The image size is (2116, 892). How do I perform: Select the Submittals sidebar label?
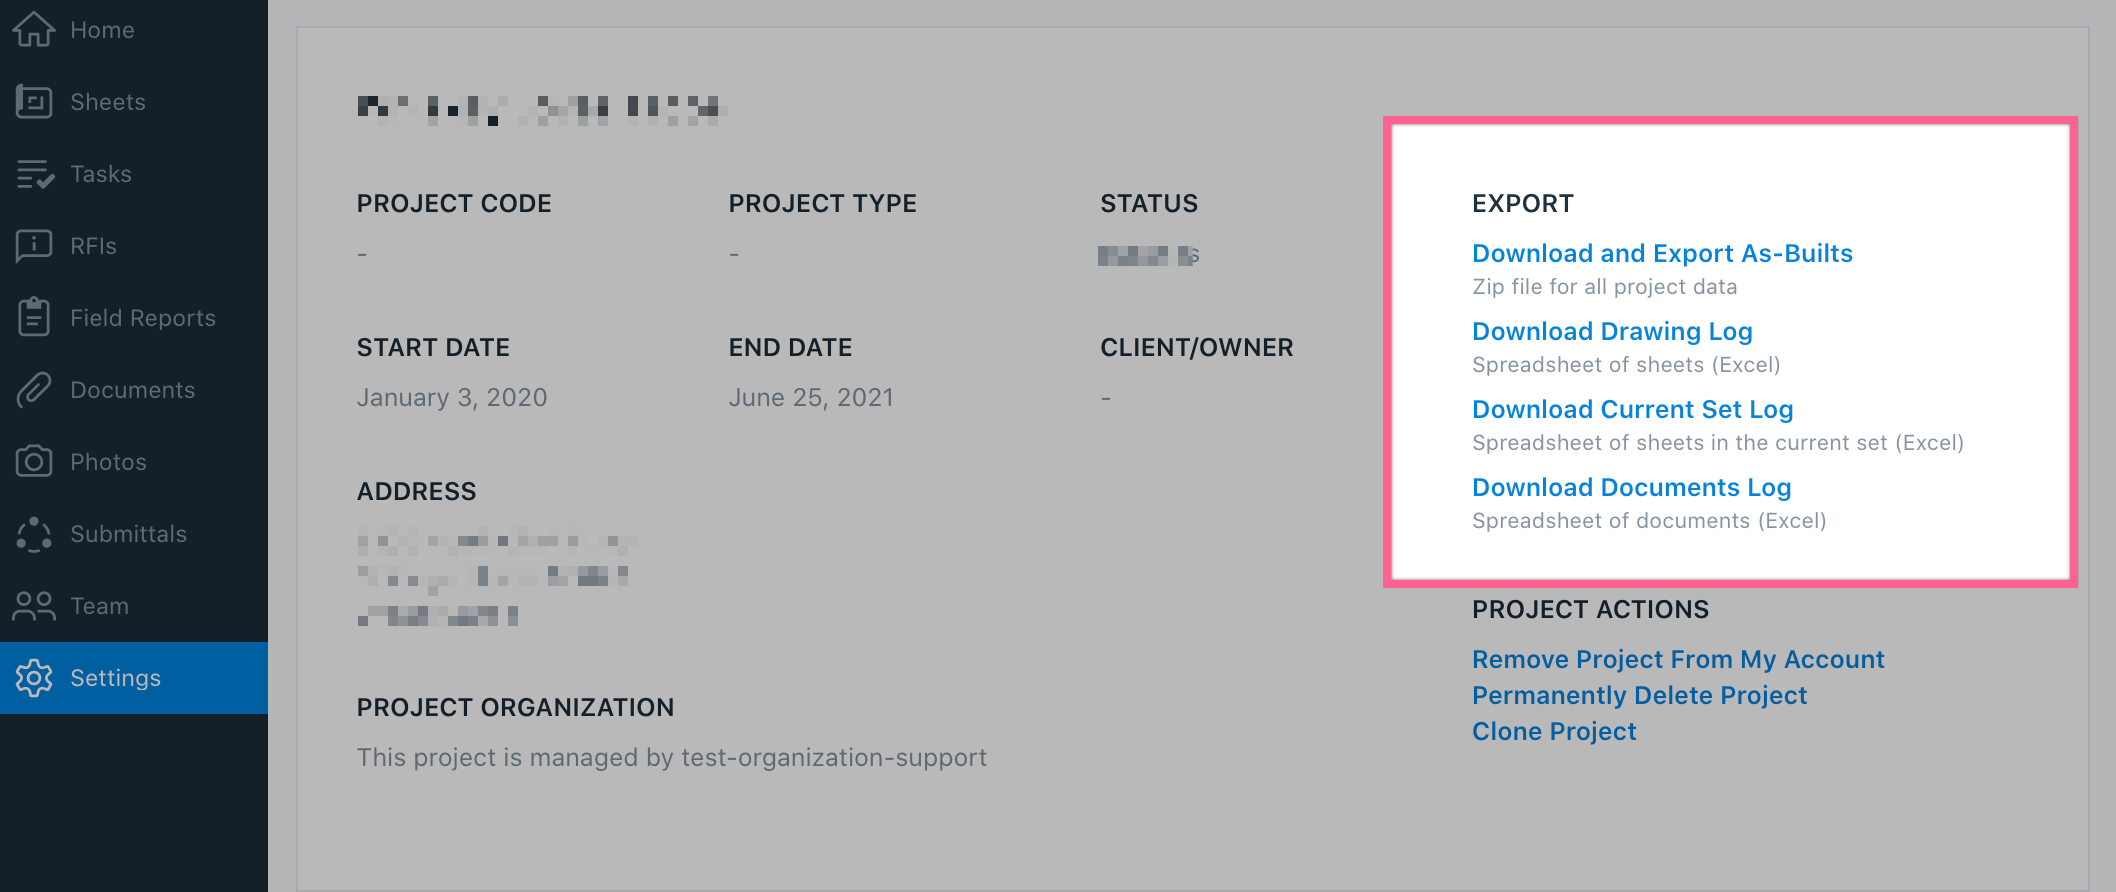tap(129, 534)
